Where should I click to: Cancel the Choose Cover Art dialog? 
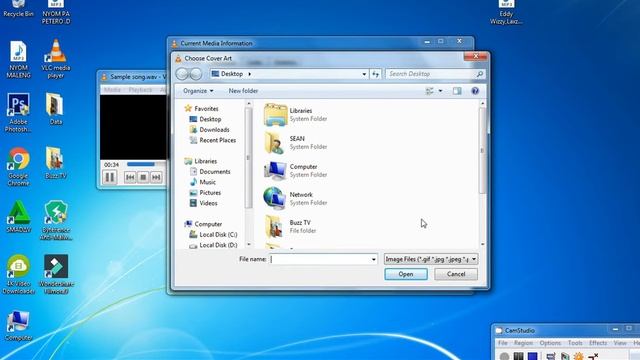pos(456,274)
